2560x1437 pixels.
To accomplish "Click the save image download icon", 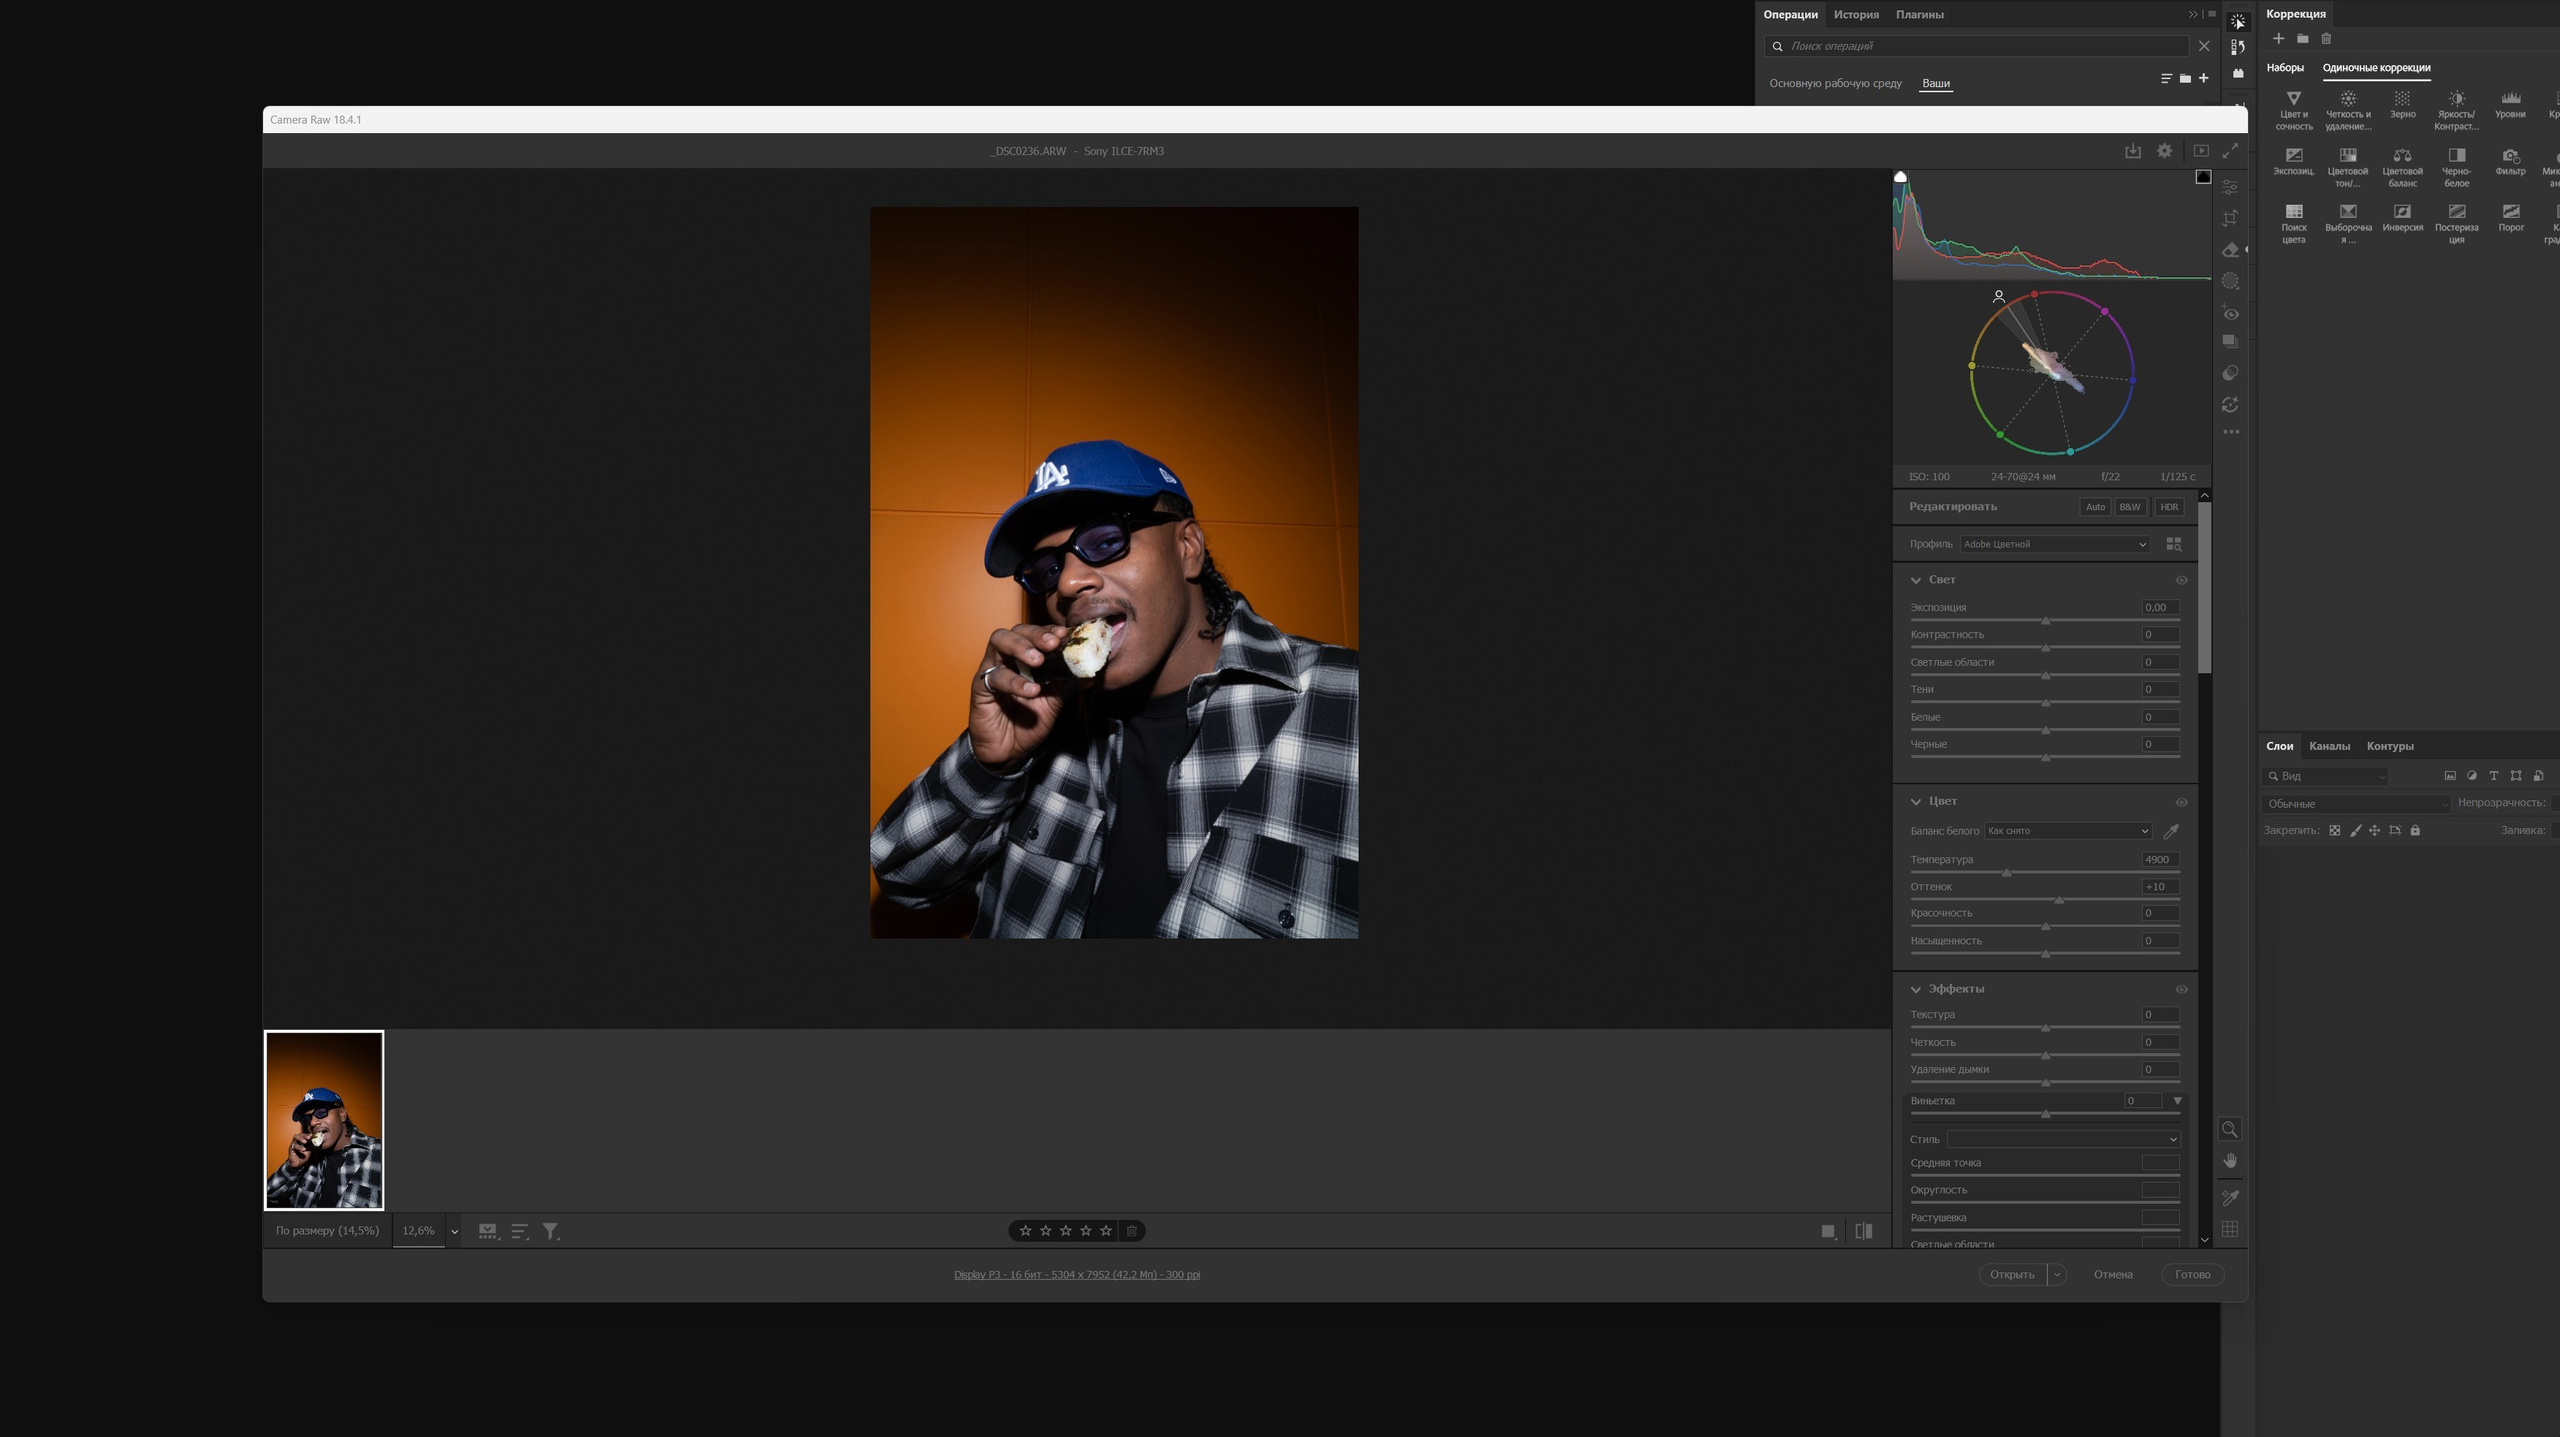I will [x=2133, y=151].
